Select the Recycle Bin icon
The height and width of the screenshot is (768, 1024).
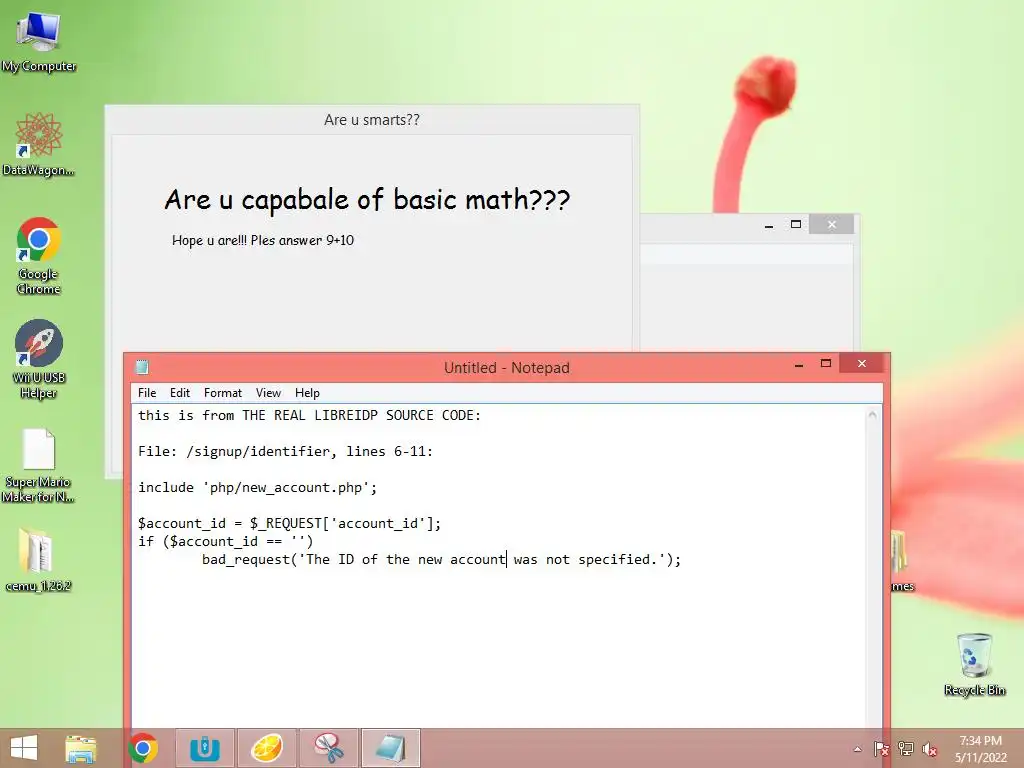click(x=974, y=664)
